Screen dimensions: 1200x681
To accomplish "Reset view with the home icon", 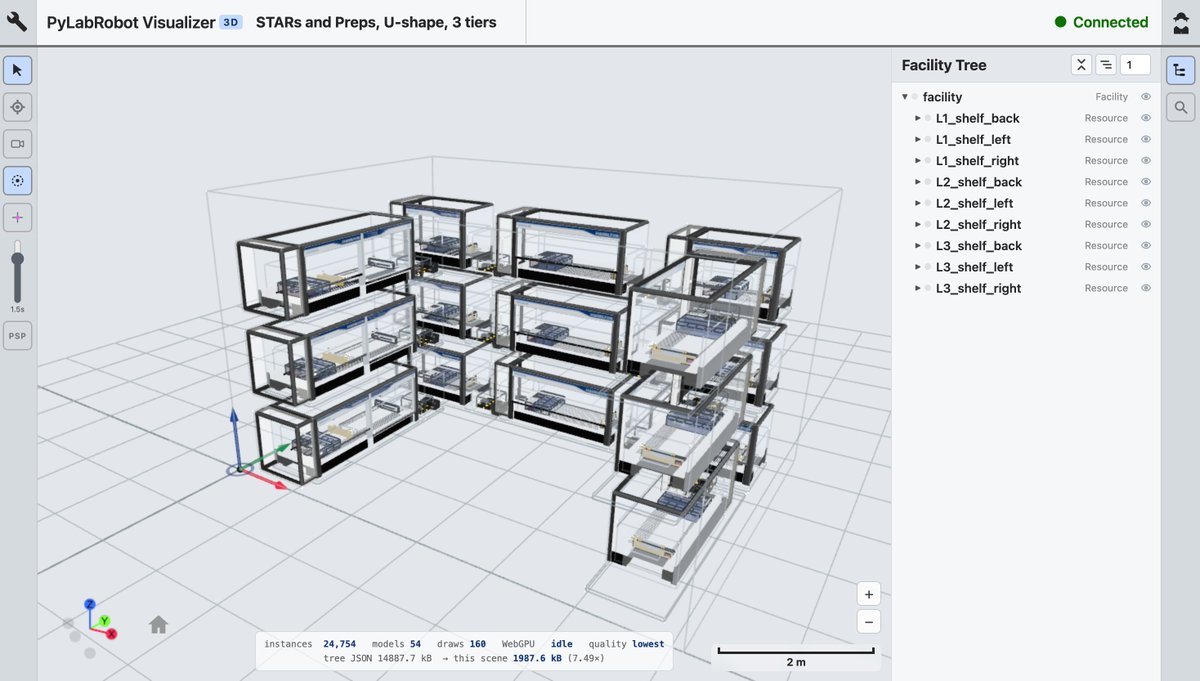I will coord(158,625).
